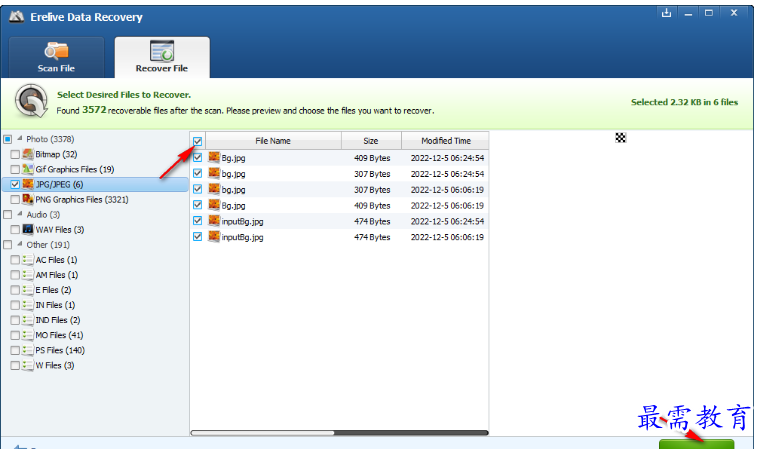Click the IND Files type icon
This screenshot has width=759, height=449.
pyautogui.click(x=28, y=320)
